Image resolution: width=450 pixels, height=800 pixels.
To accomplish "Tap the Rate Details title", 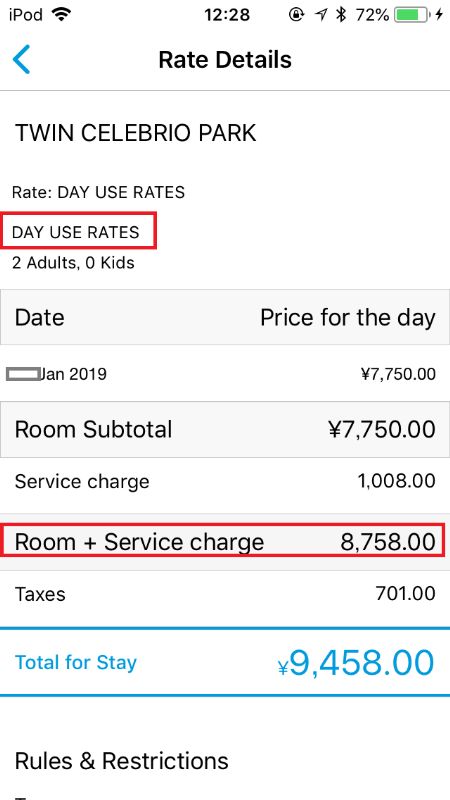I will point(225,60).
